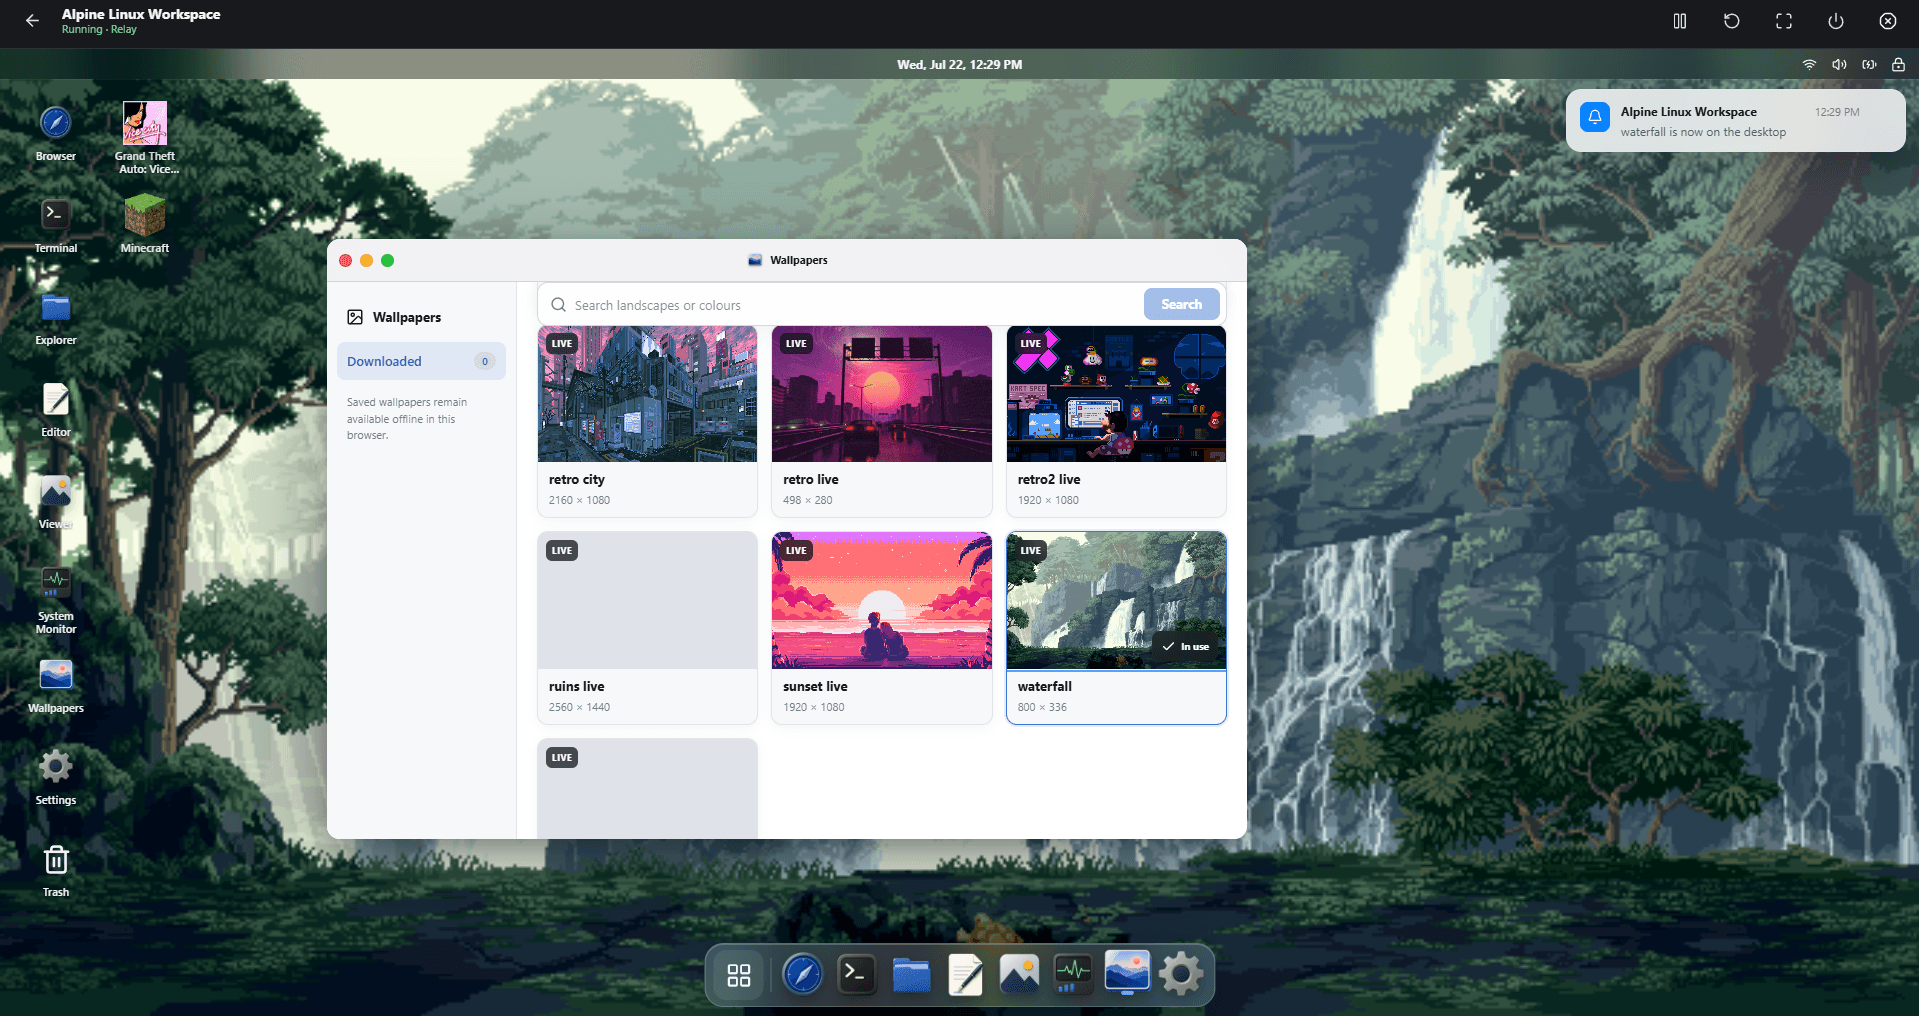This screenshot has width=1919, height=1016.
Task: Open Grand Theft Auto: Vice City desktop icon
Action: pos(145,138)
